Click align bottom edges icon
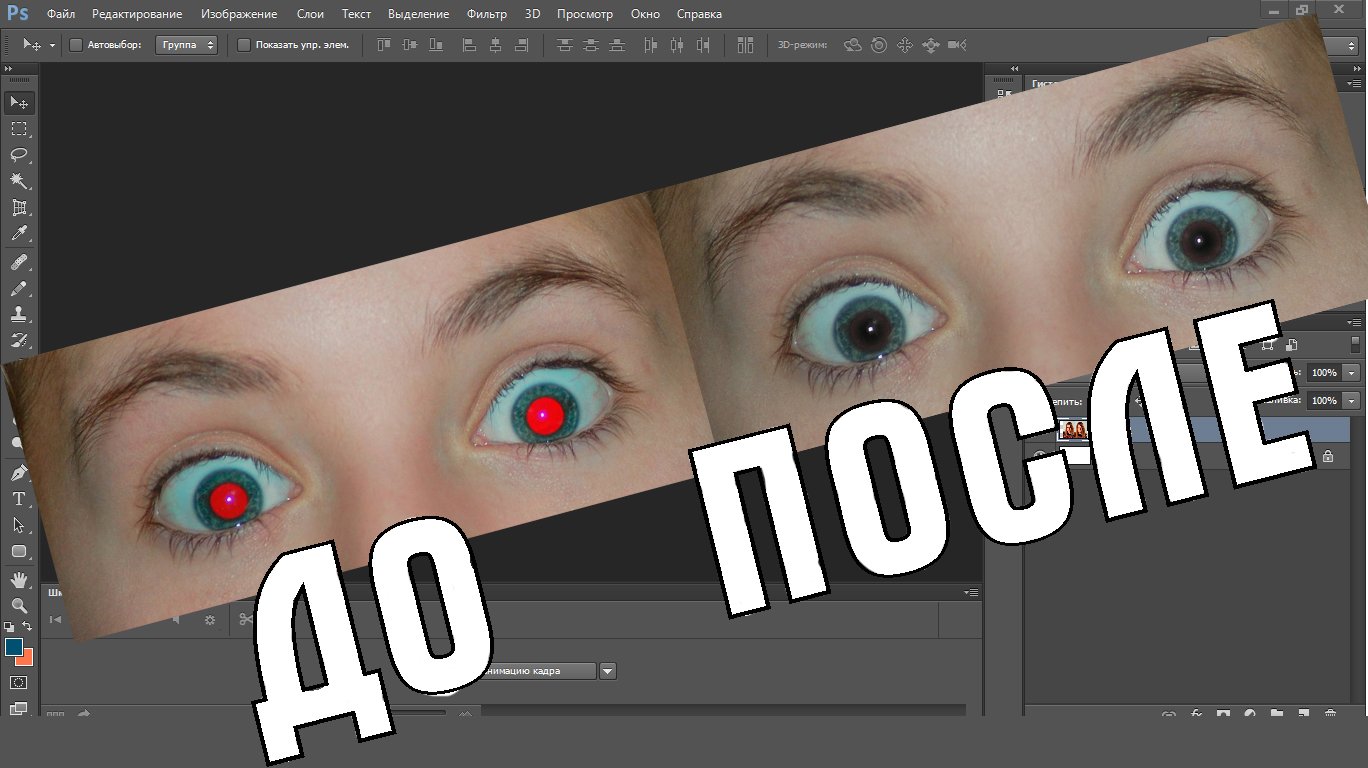The width and height of the screenshot is (1368, 768). [435, 45]
